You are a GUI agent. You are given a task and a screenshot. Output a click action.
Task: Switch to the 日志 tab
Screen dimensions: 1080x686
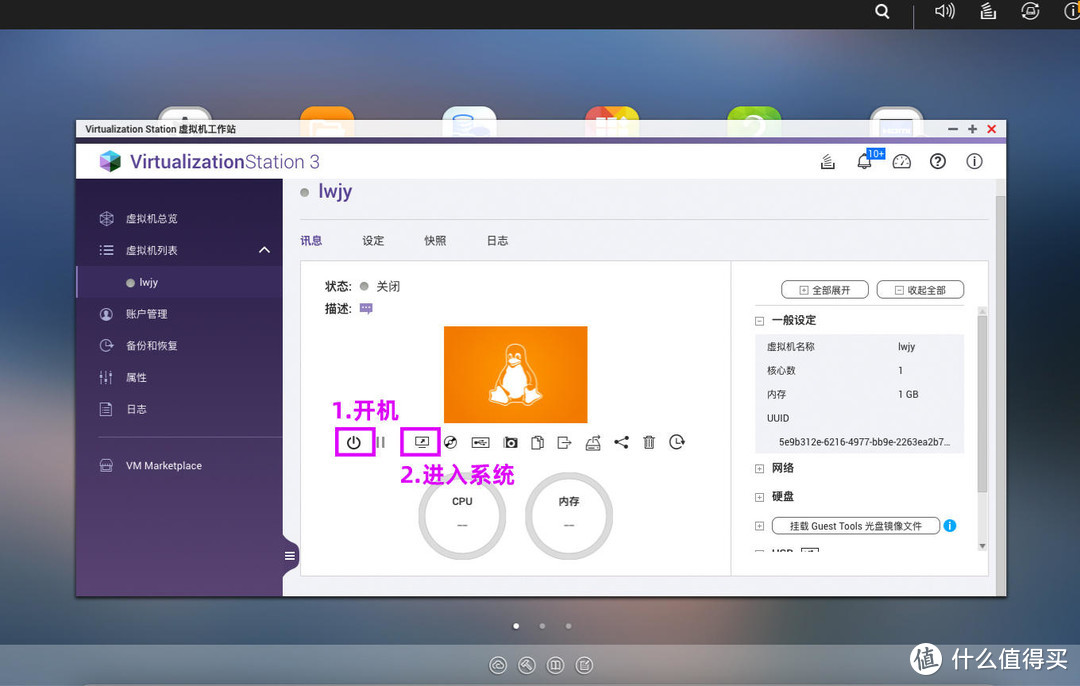pyautogui.click(x=497, y=240)
